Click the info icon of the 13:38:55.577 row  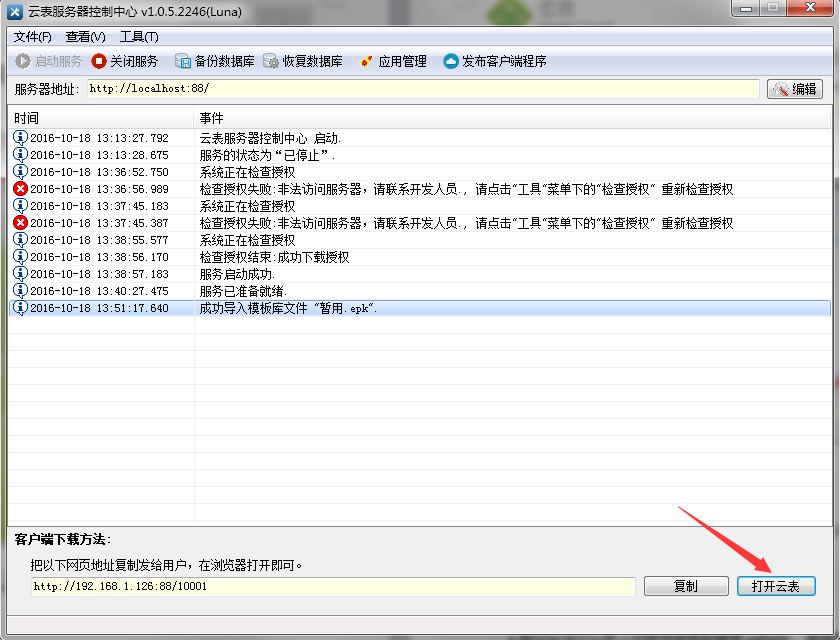20,240
